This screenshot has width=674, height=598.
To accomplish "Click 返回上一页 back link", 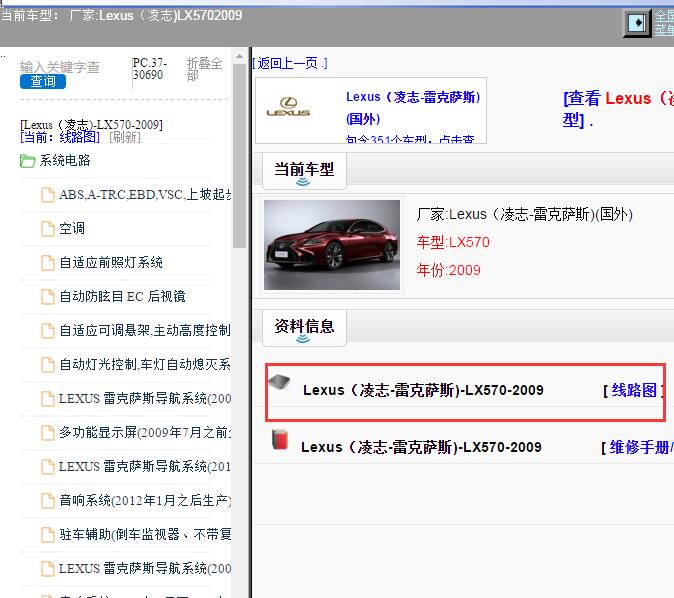I will click(x=290, y=64).
